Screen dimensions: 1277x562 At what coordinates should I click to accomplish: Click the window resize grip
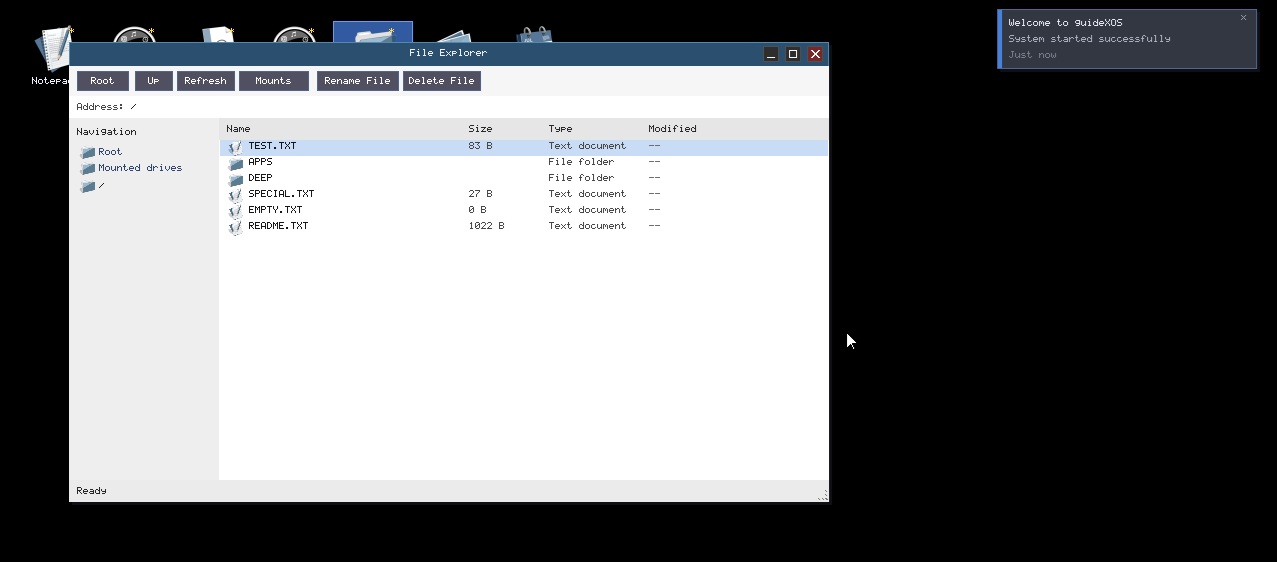coord(823,496)
